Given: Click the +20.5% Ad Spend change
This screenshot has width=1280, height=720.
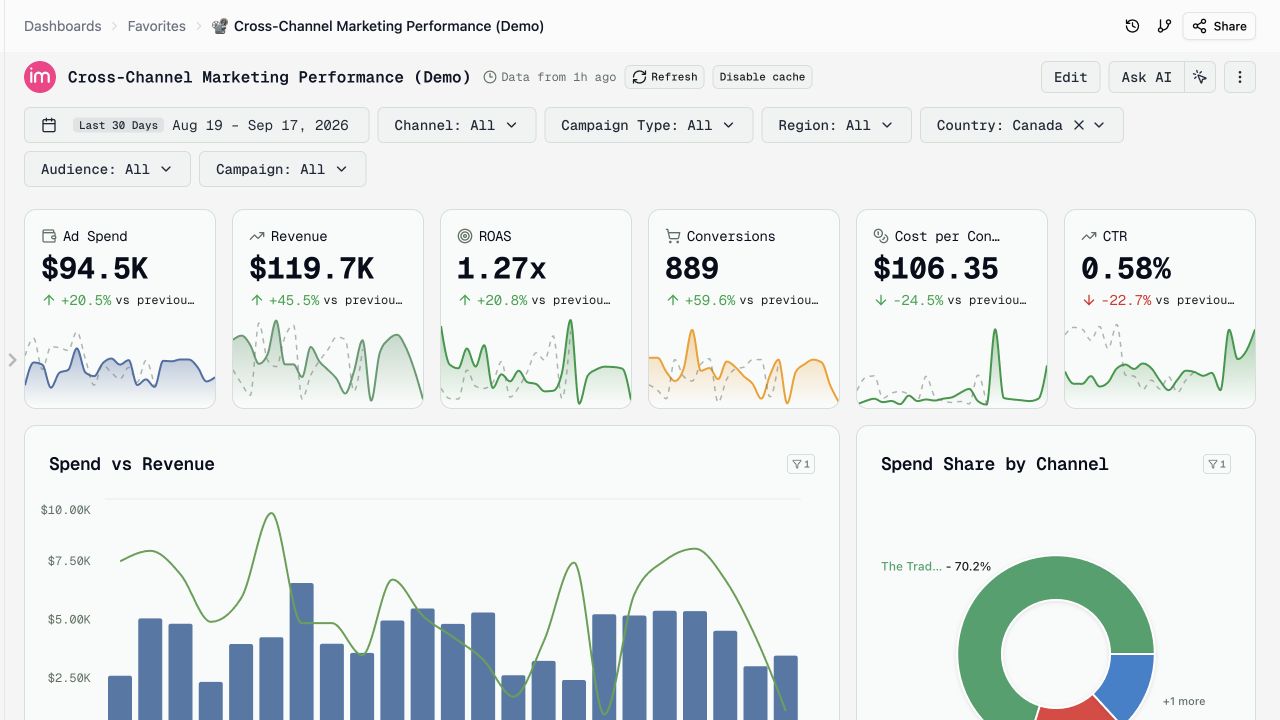Looking at the screenshot, I should 85,300.
